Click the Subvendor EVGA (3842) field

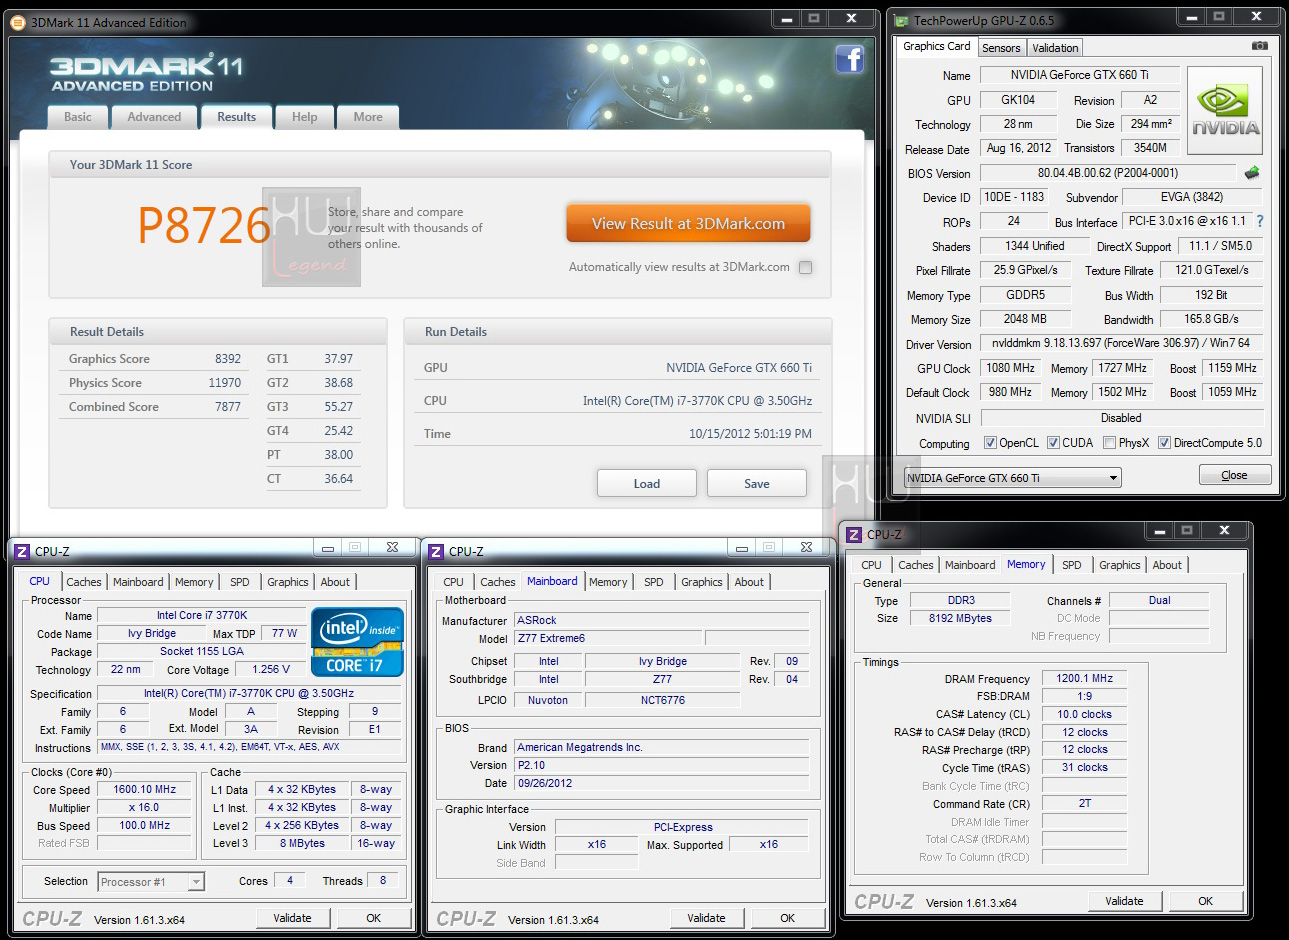pyautogui.click(x=1191, y=197)
